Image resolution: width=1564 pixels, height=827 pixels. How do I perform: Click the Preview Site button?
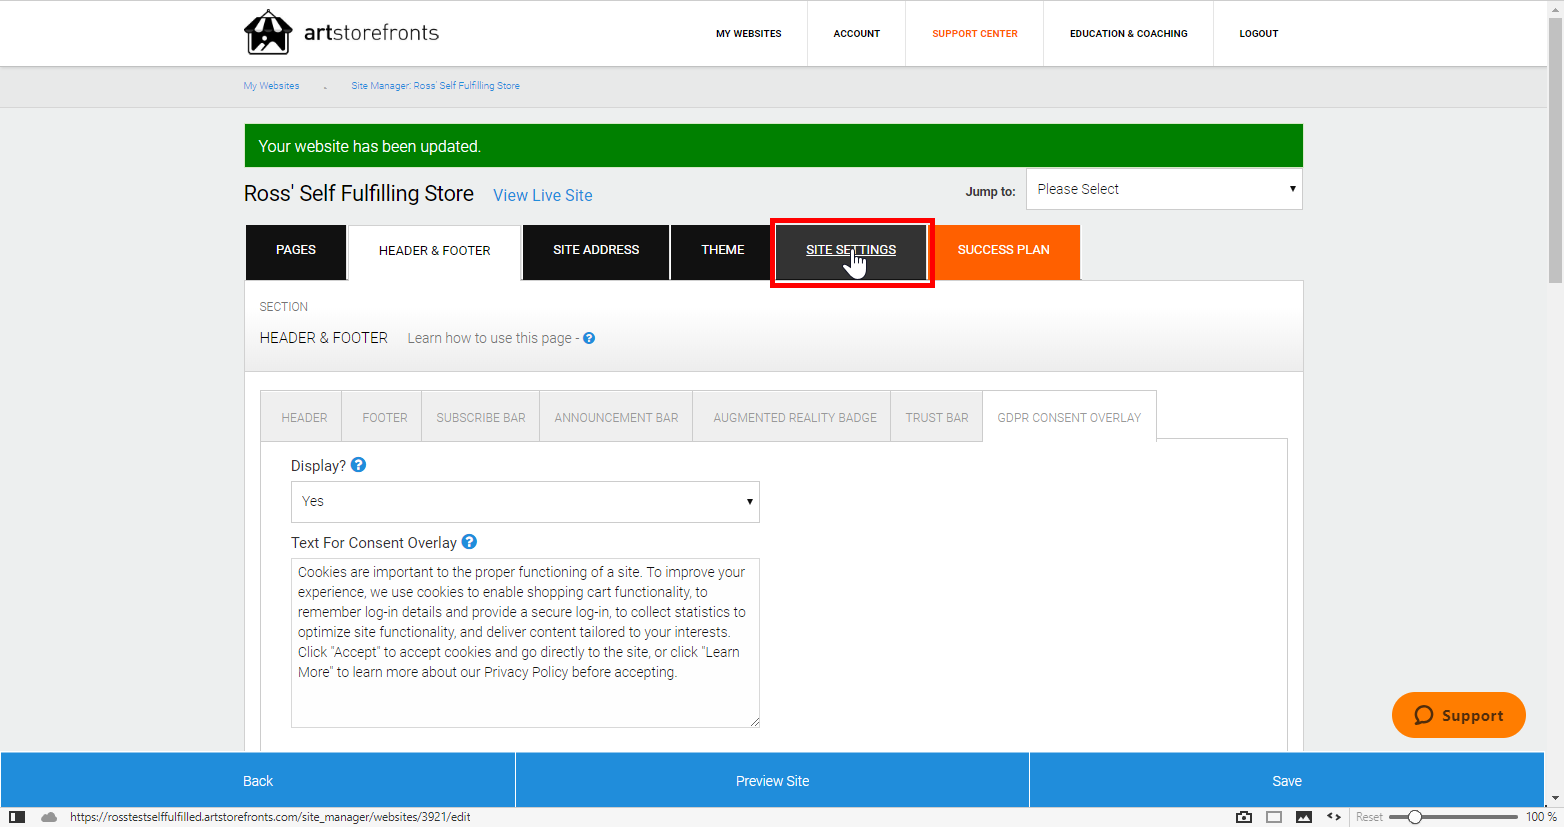pos(772,781)
